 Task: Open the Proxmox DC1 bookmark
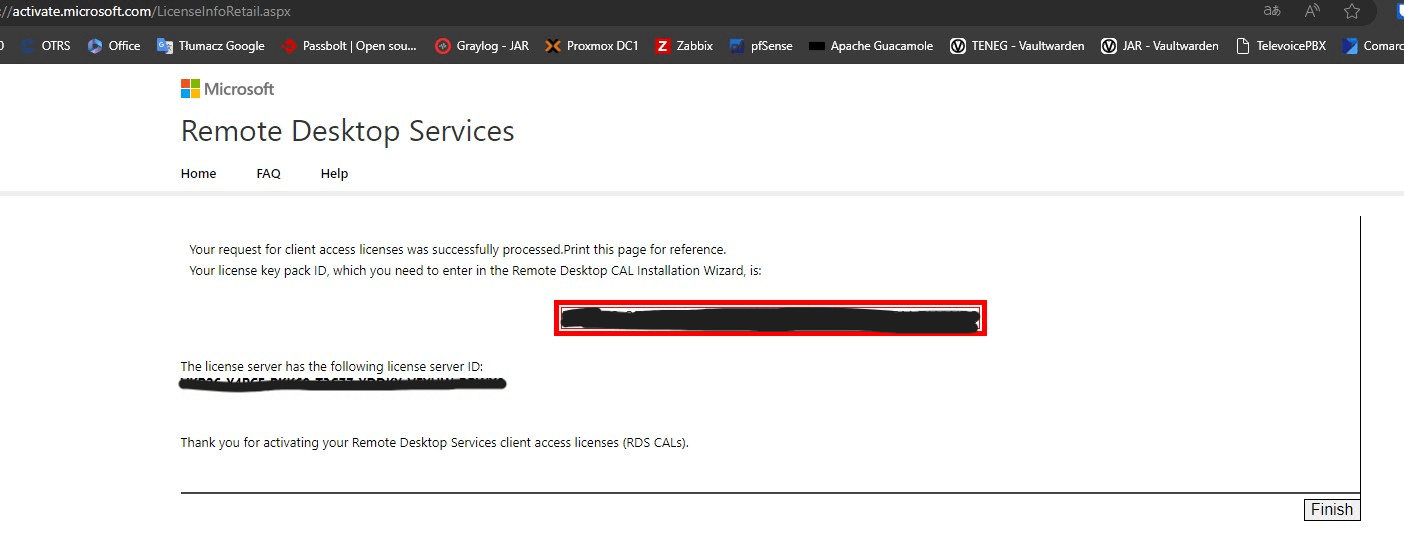click(x=592, y=45)
